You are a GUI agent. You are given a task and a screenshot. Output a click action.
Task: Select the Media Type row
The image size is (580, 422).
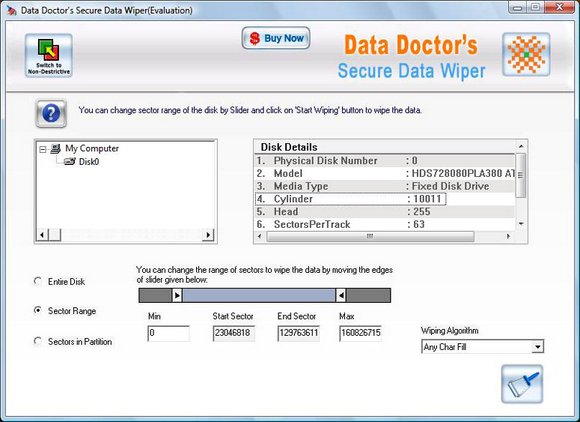385,186
